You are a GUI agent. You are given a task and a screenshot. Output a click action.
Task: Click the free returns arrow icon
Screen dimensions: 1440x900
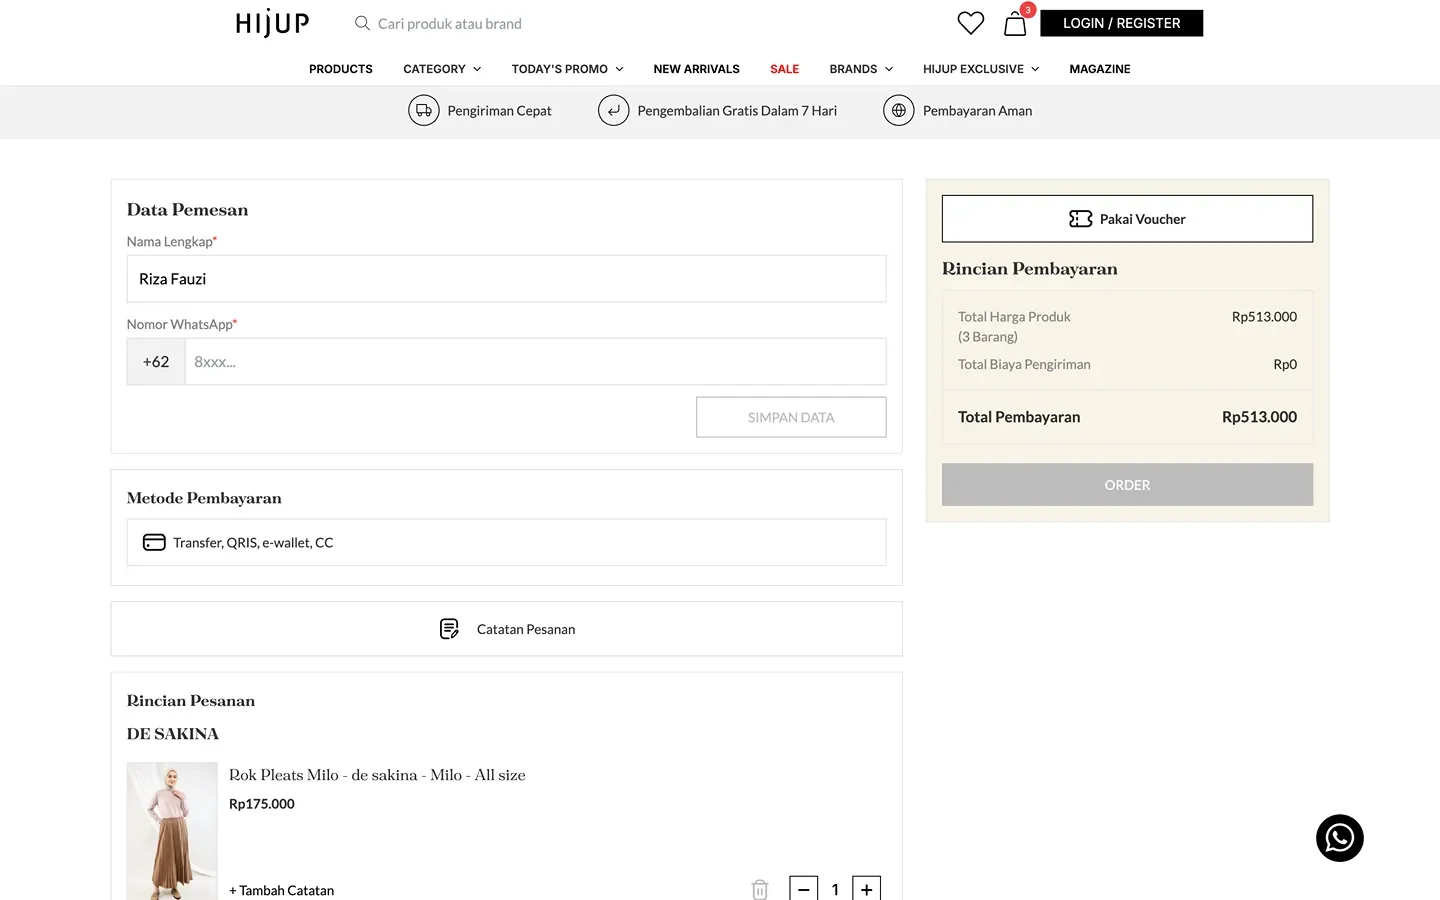614,110
